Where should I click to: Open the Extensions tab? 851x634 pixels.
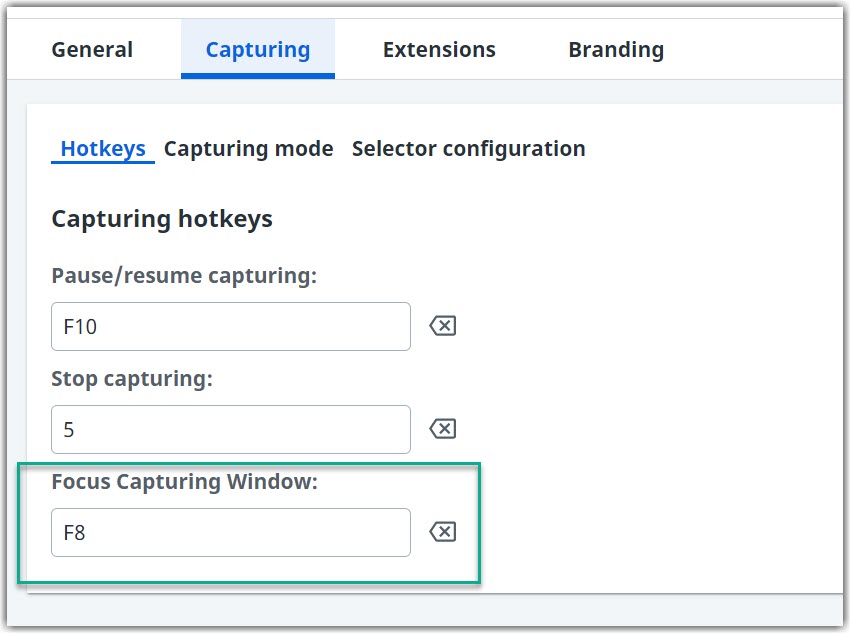pos(439,49)
